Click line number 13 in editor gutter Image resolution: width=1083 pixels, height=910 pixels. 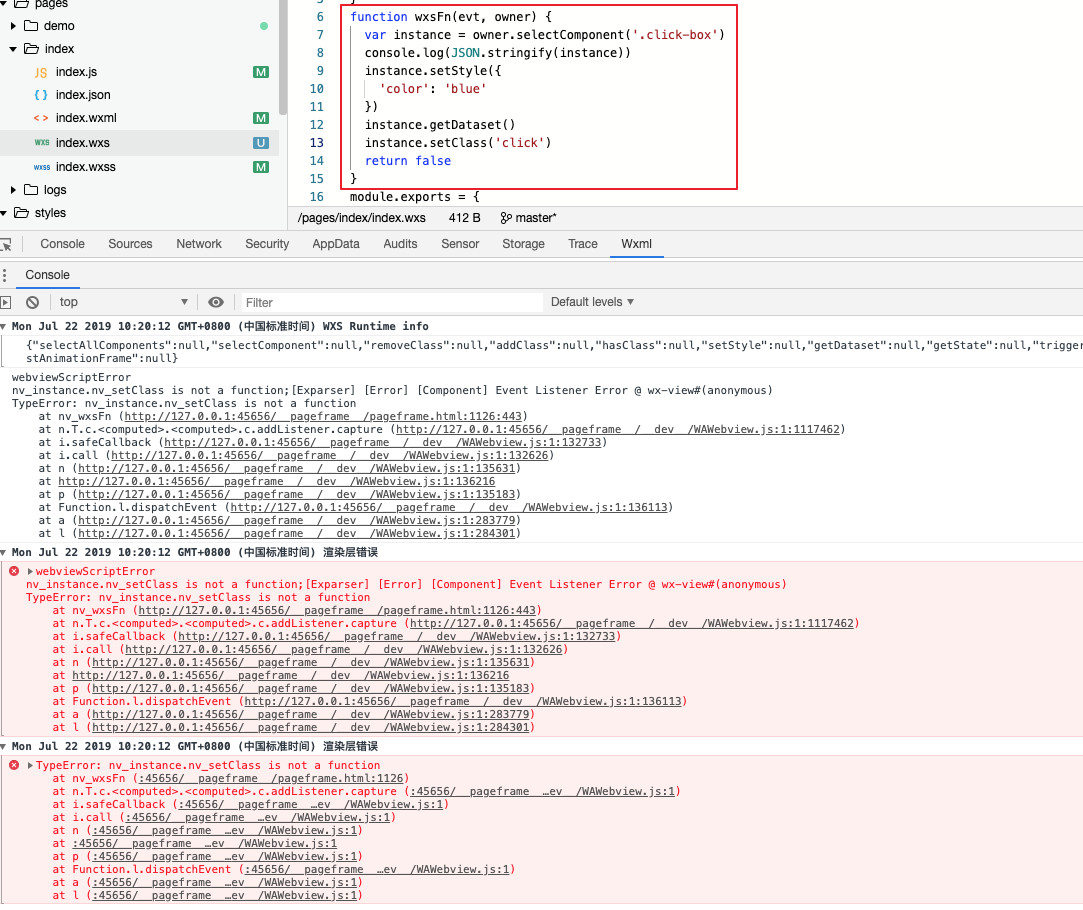tap(316, 143)
